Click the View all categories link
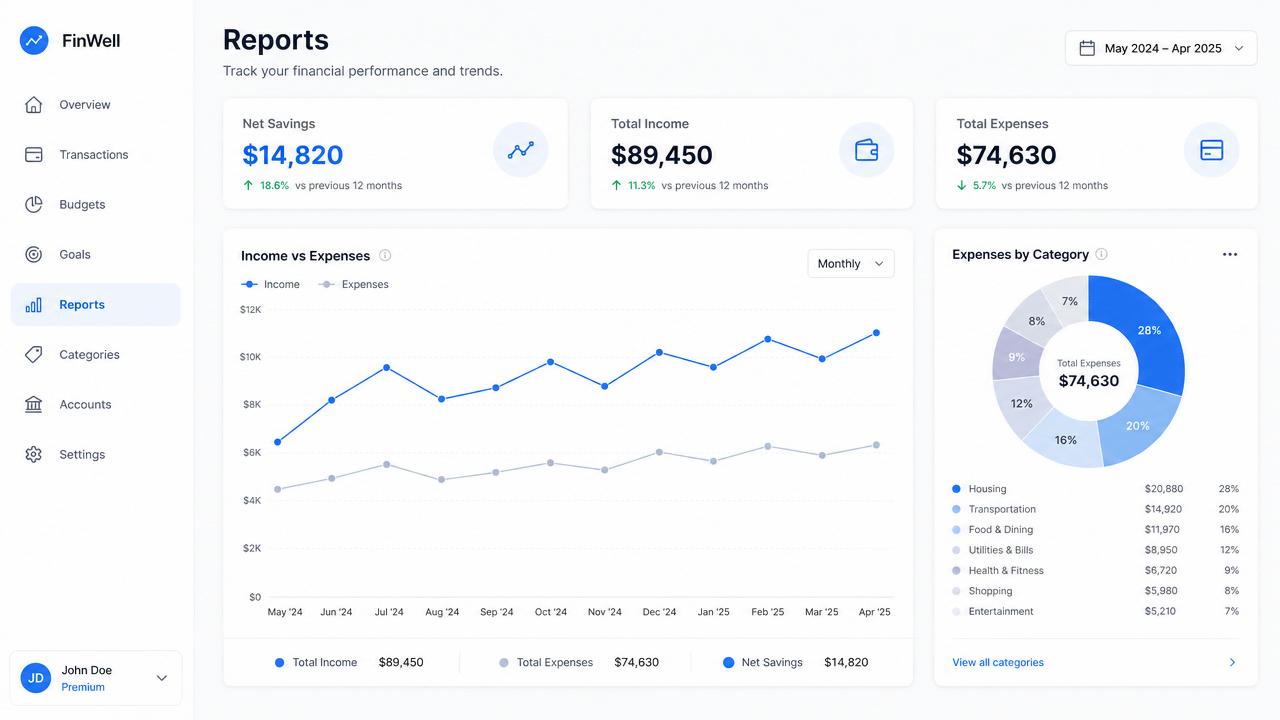This screenshot has width=1280, height=720. 998,662
